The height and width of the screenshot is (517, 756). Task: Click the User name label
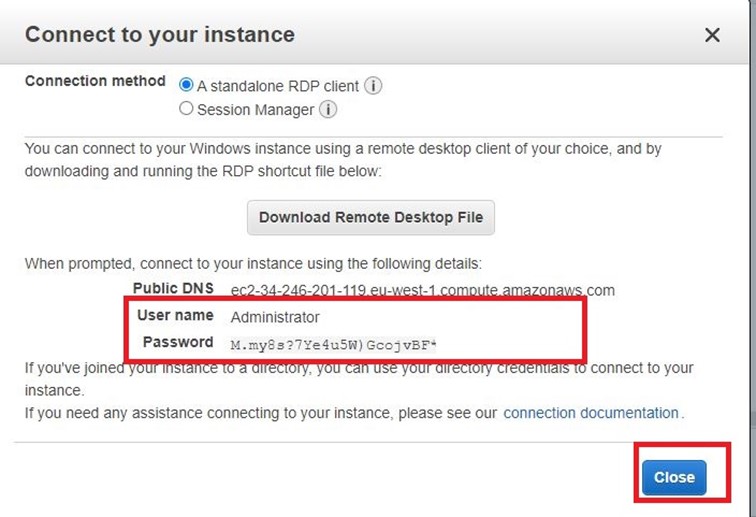(175, 315)
